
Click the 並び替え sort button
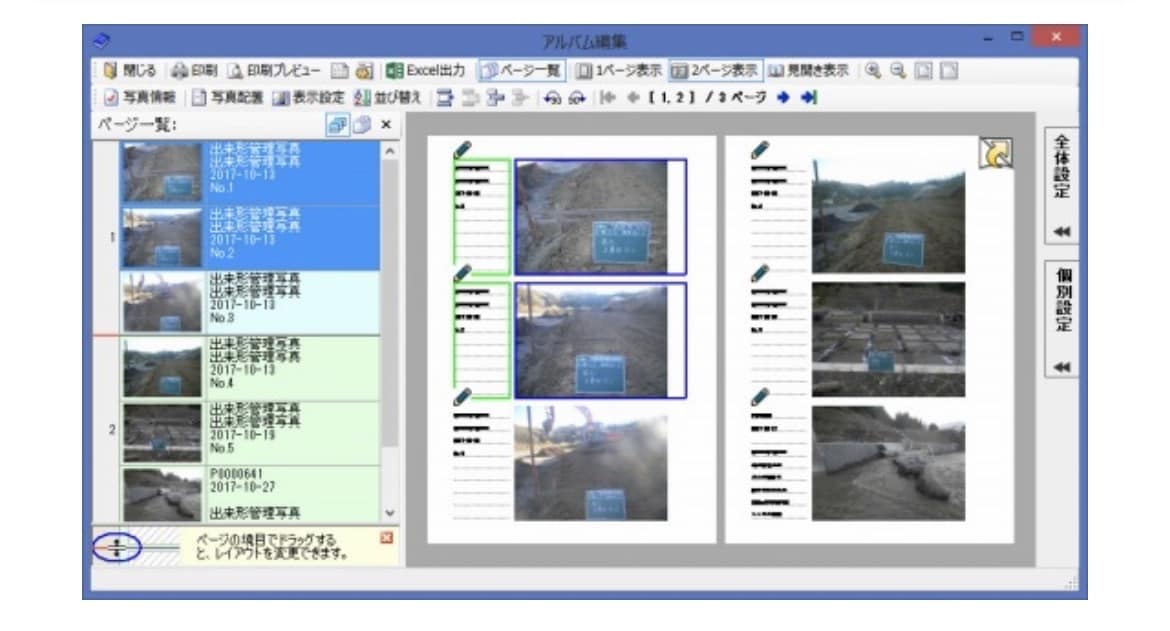387,98
